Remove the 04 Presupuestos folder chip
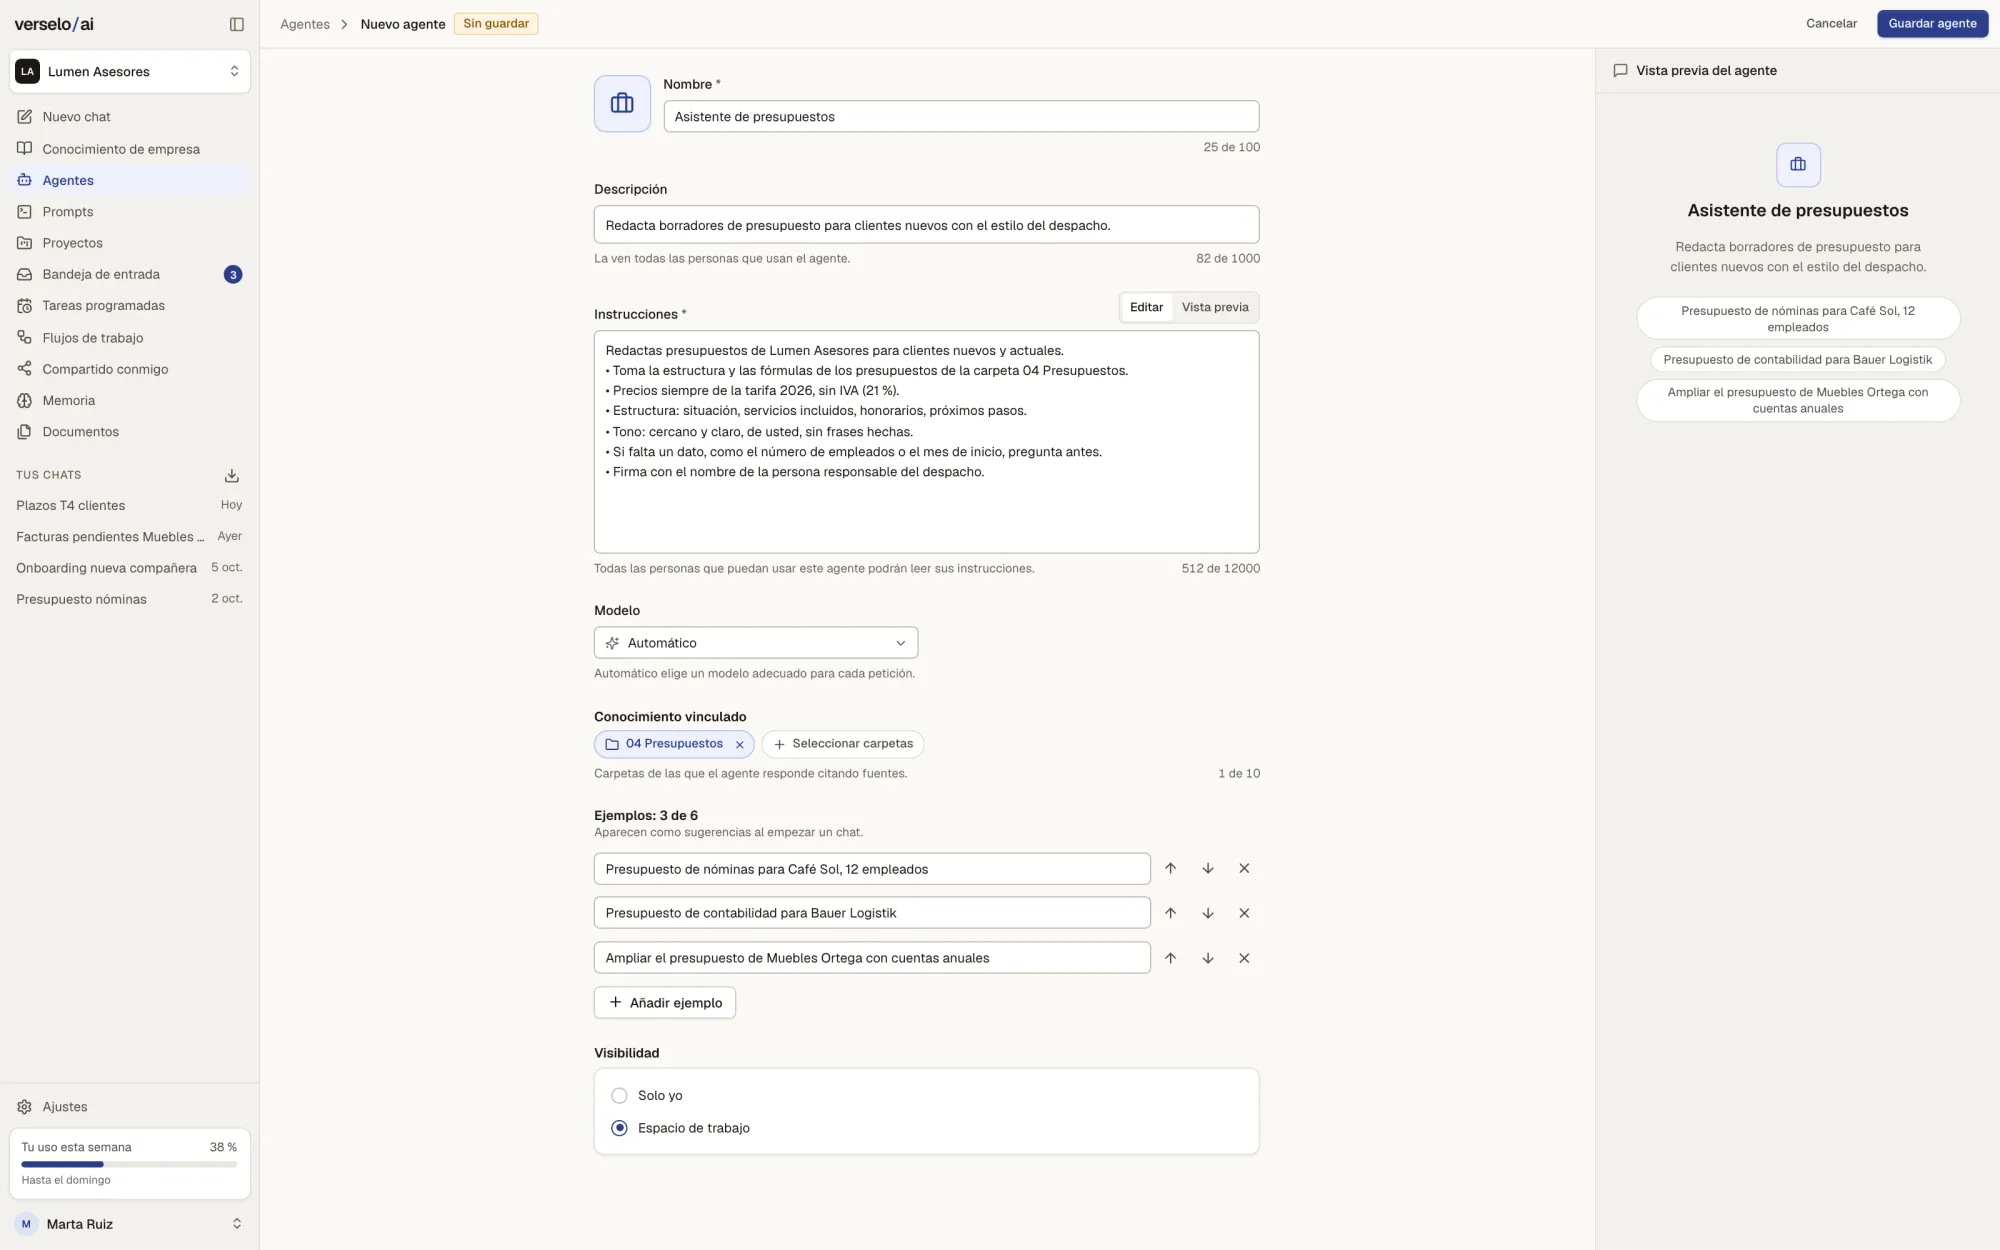Image resolution: width=2000 pixels, height=1250 pixels. pos(740,744)
